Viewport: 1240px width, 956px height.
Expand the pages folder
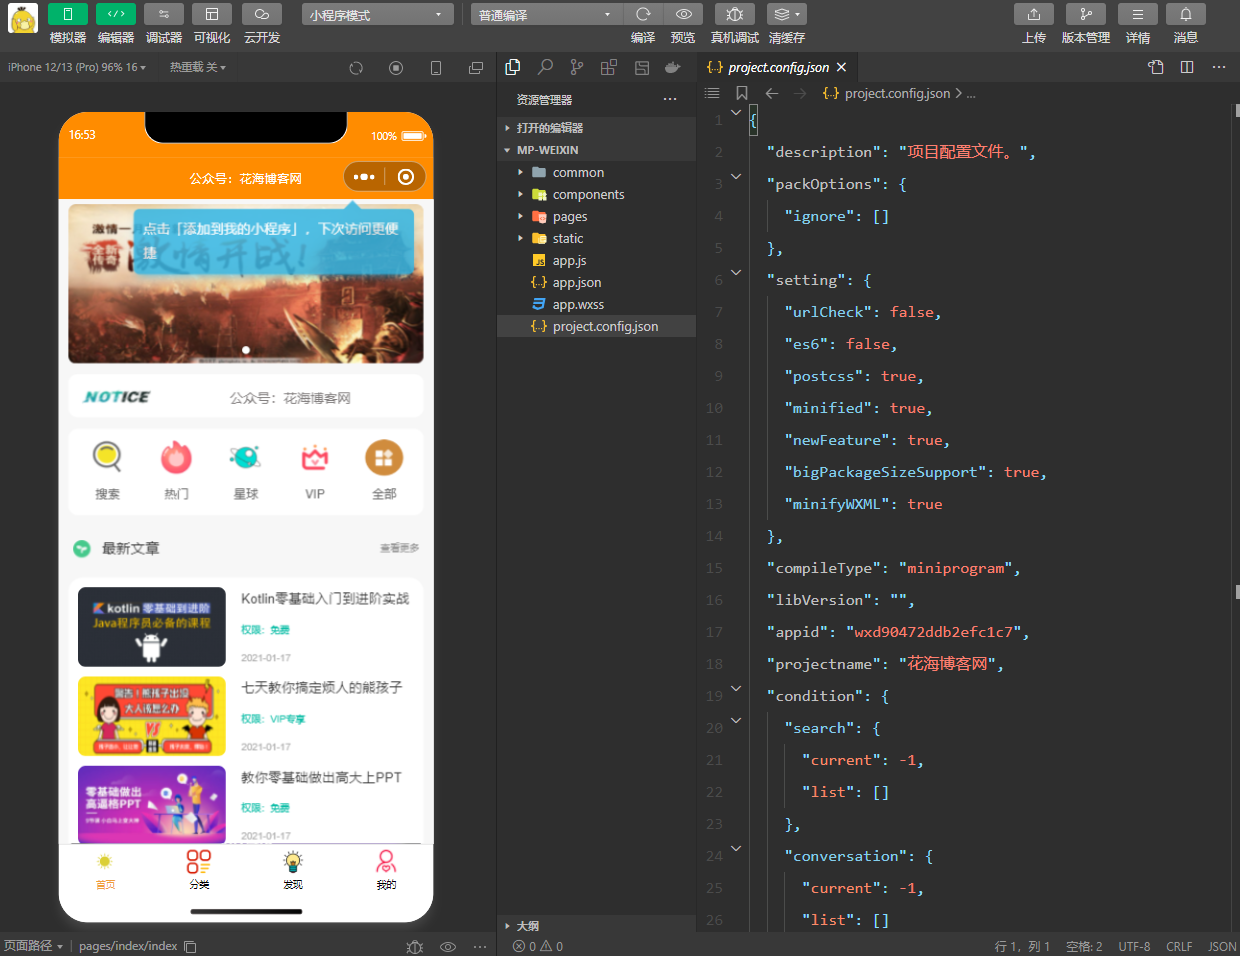point(596,216)
